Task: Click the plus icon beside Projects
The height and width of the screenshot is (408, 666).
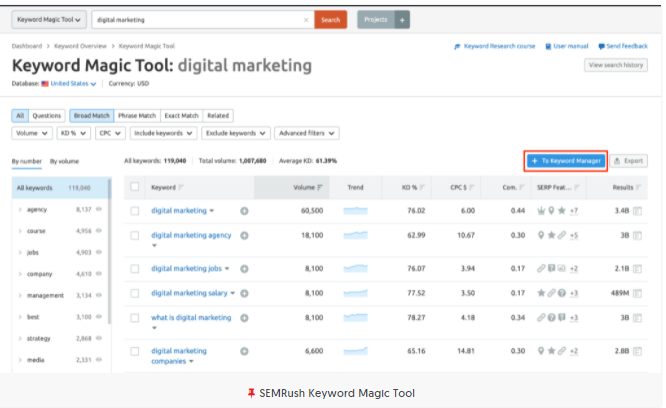Action: 402,20
